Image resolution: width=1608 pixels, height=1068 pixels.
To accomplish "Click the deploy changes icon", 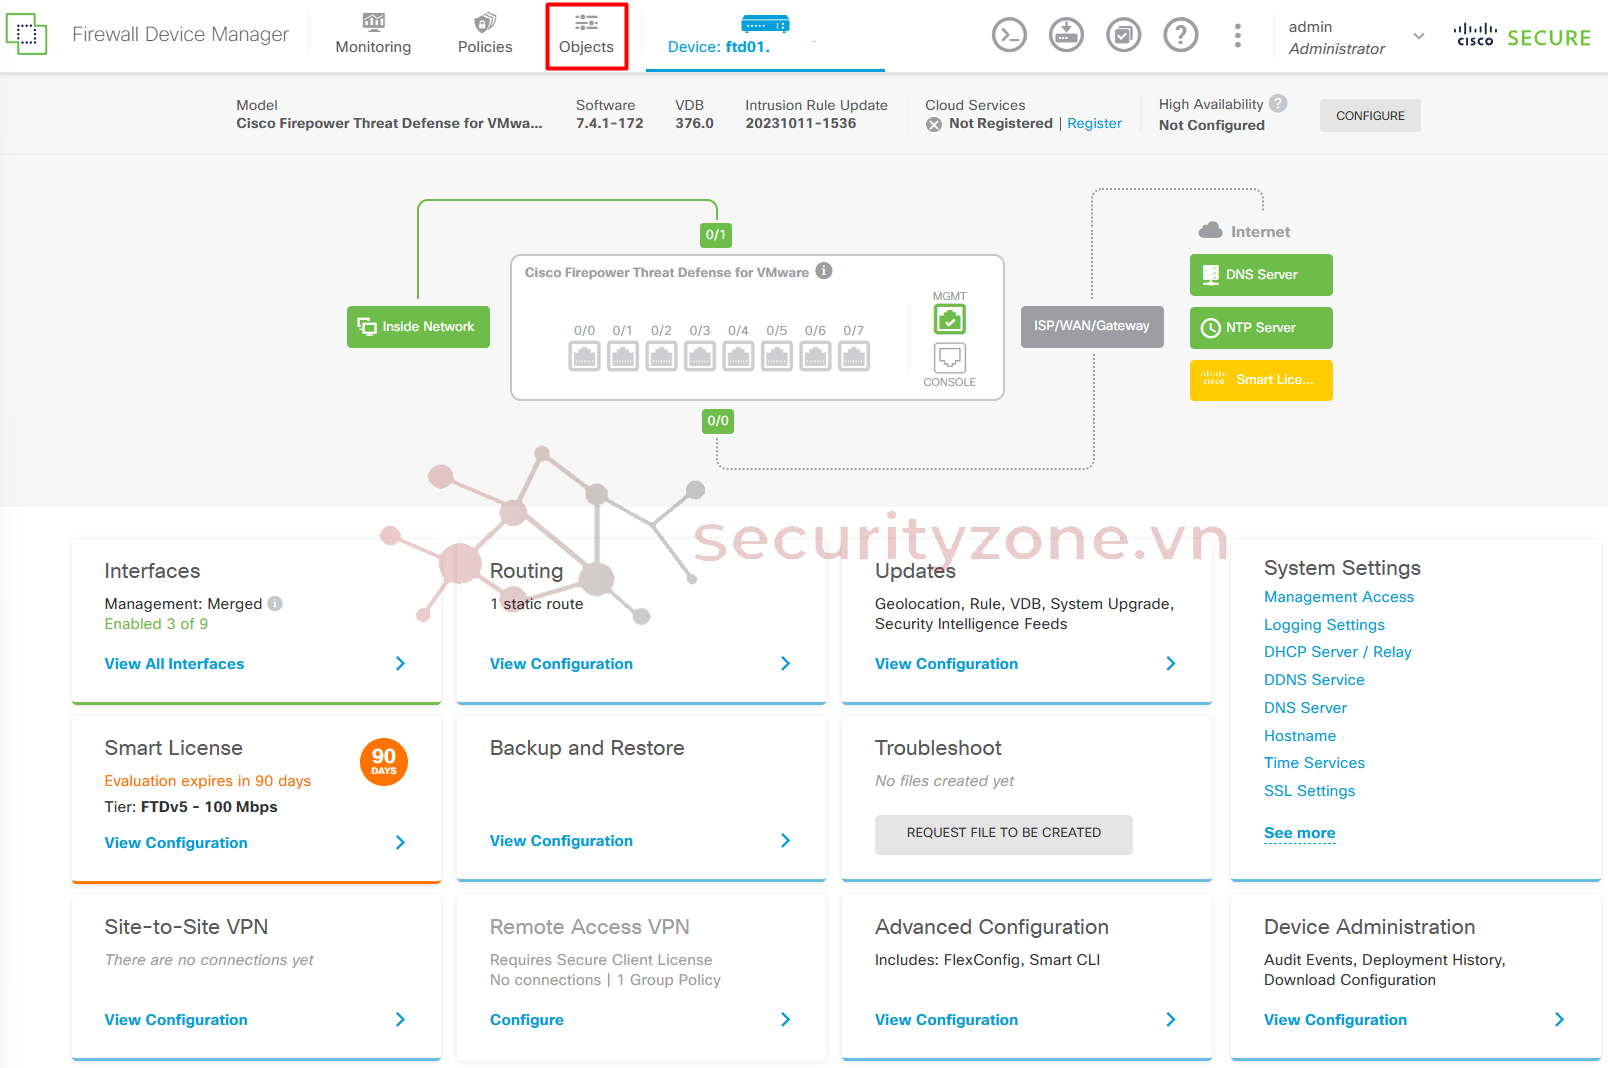I will 1066,36.
